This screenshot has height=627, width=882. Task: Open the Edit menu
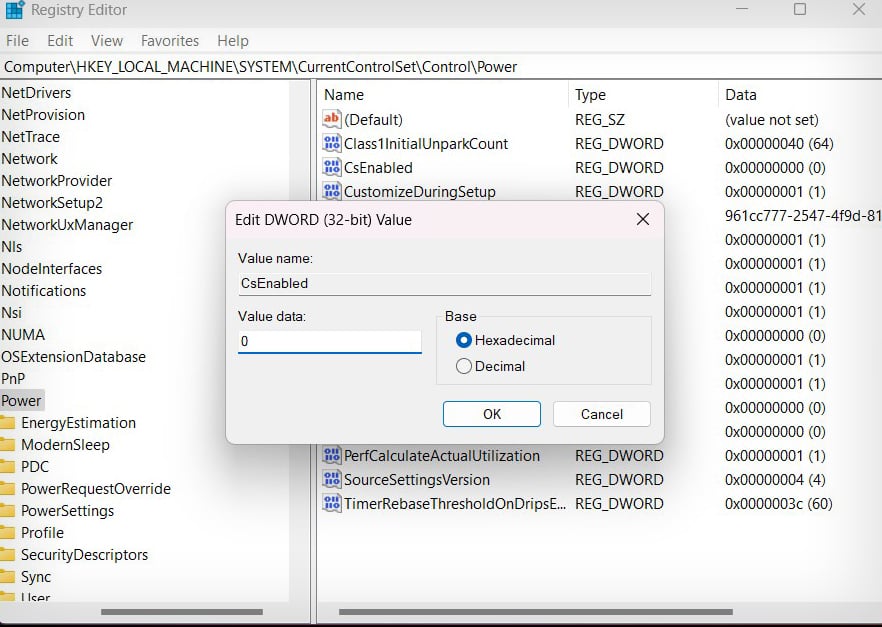(60, 40)
